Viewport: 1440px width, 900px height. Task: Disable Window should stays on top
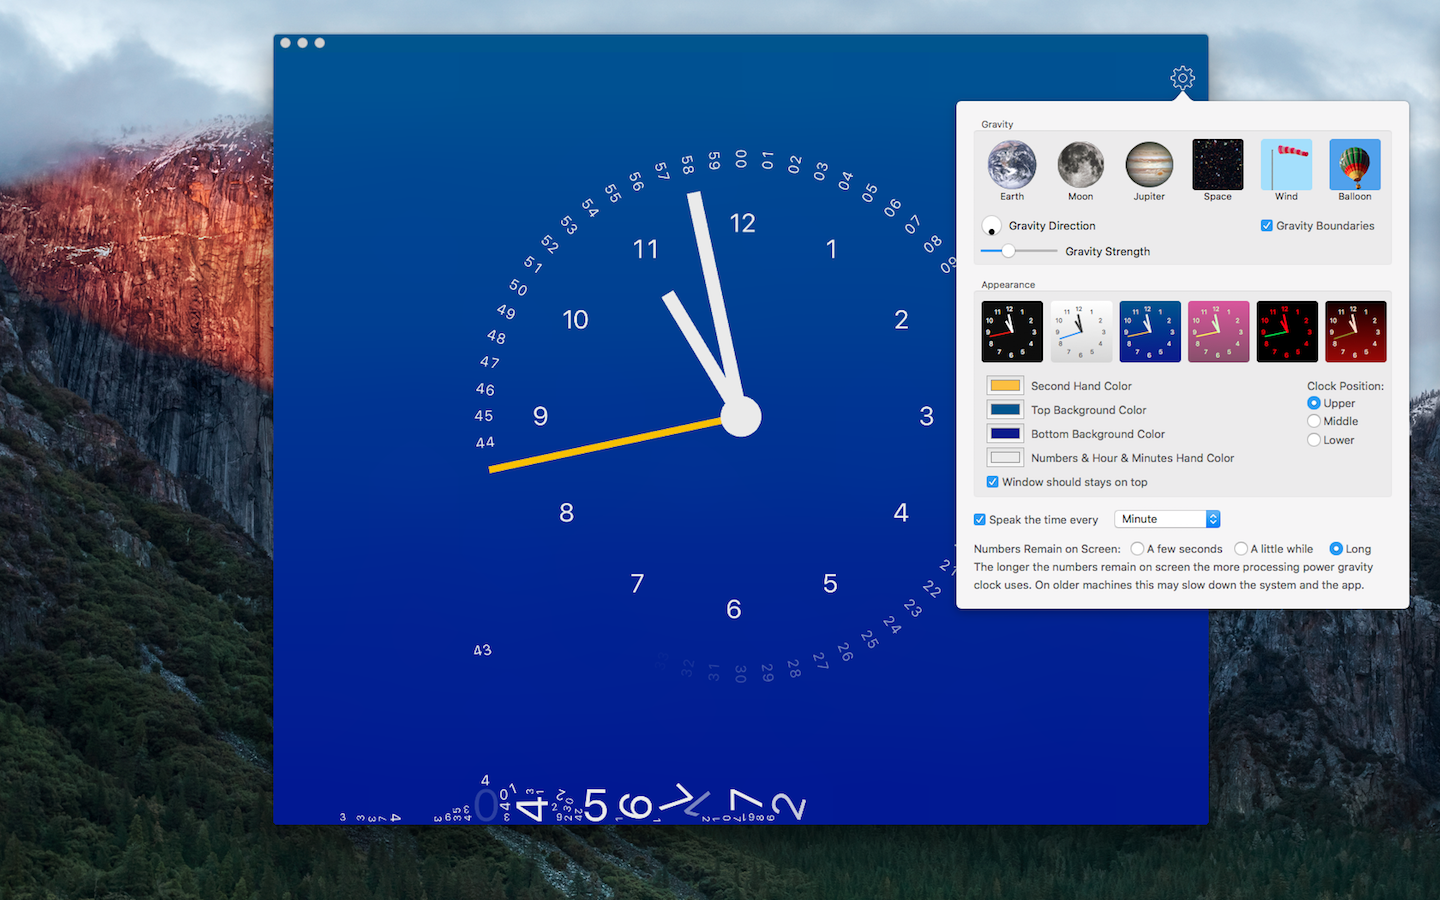[x=992, y=481]
